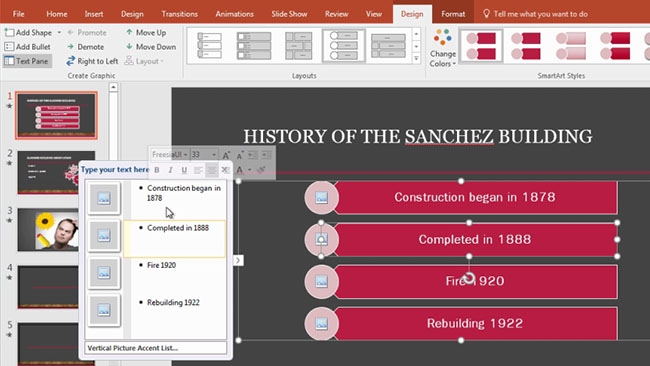Click Decrease Font Size in mini toolbar

(240, 155)
